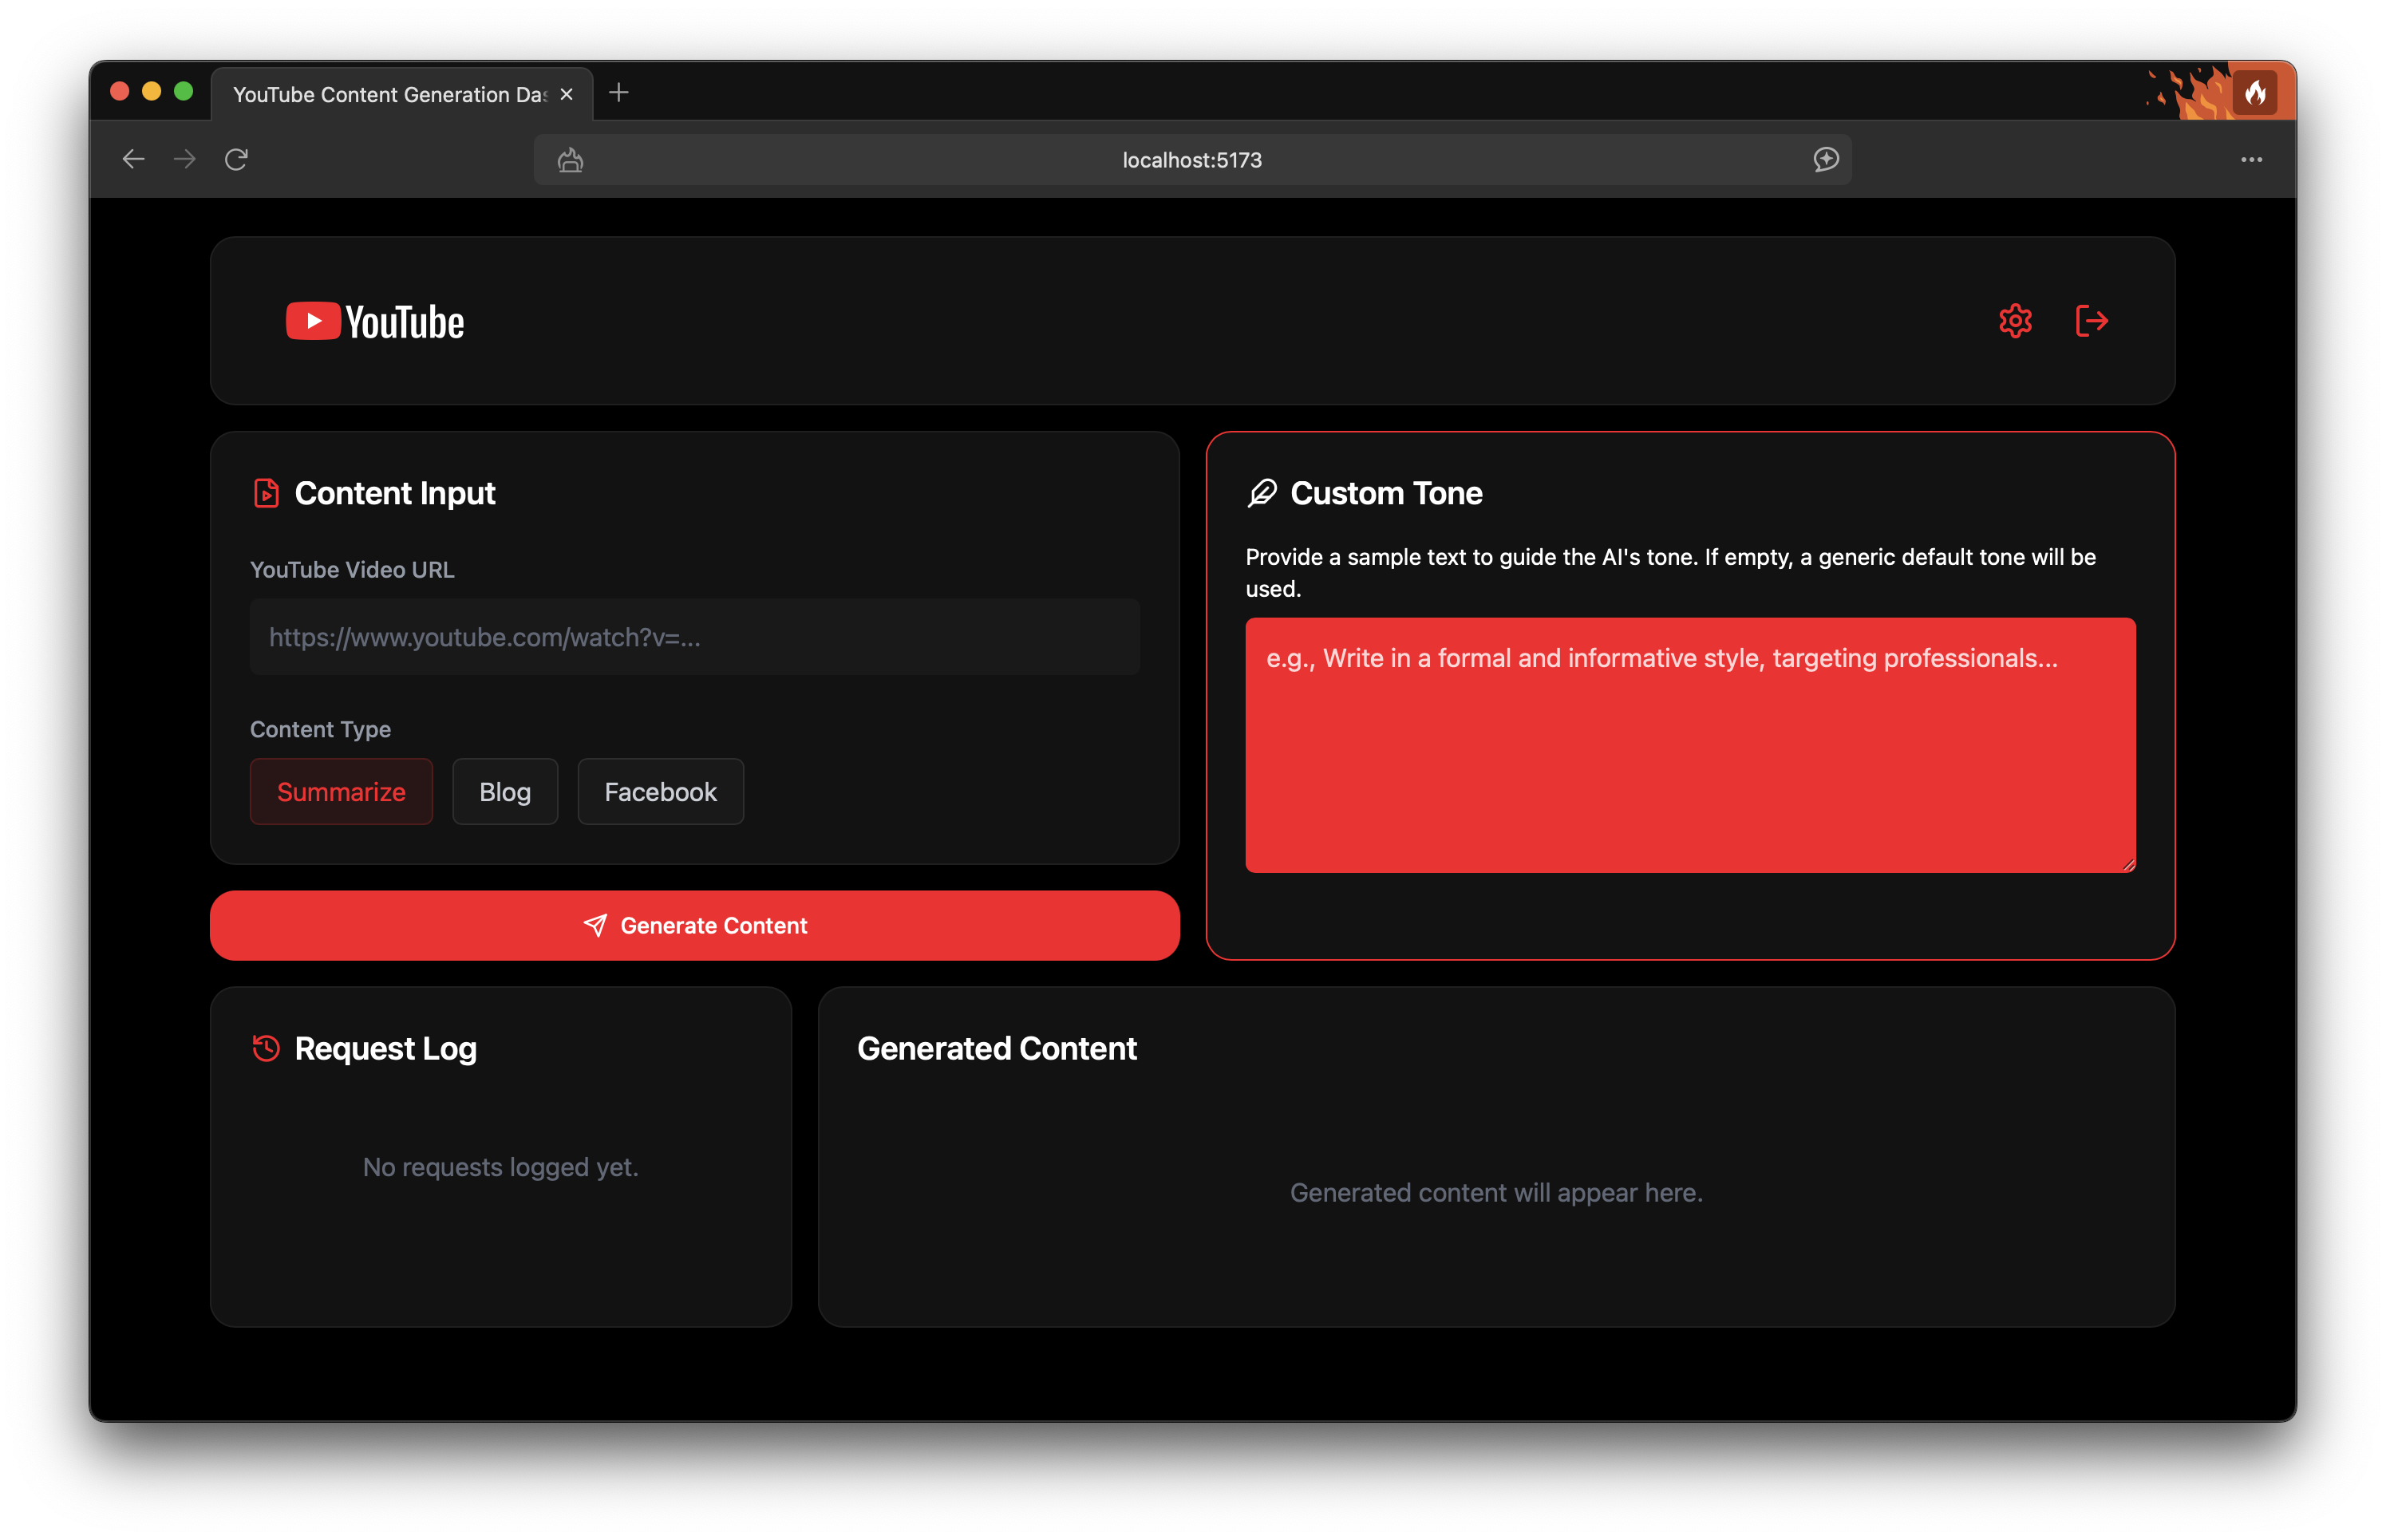The image size is (2386, 1540).
Task: Reload the page with refresh icon
Action: pyautogui.click(x=236, y=159)
